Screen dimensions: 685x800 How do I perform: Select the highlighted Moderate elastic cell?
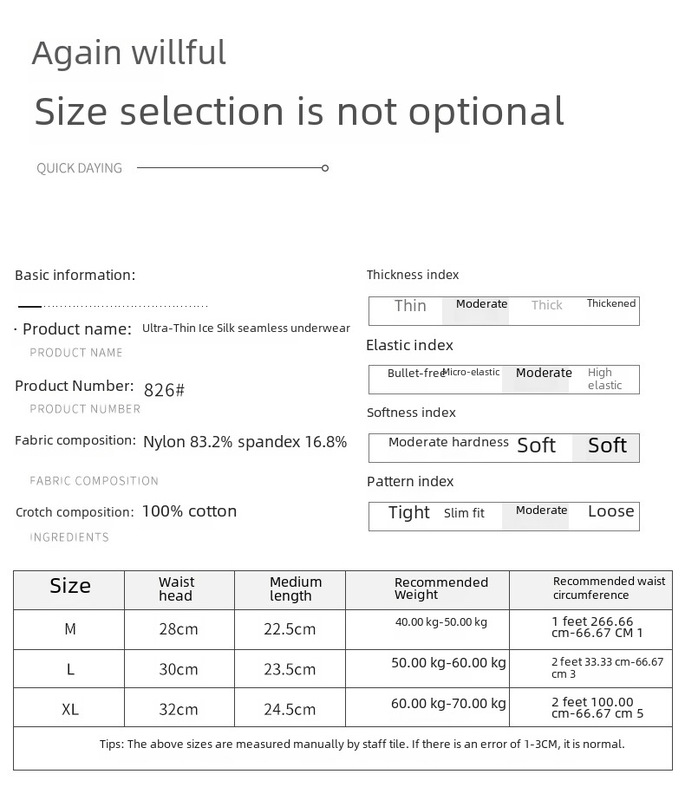(543, 373)
